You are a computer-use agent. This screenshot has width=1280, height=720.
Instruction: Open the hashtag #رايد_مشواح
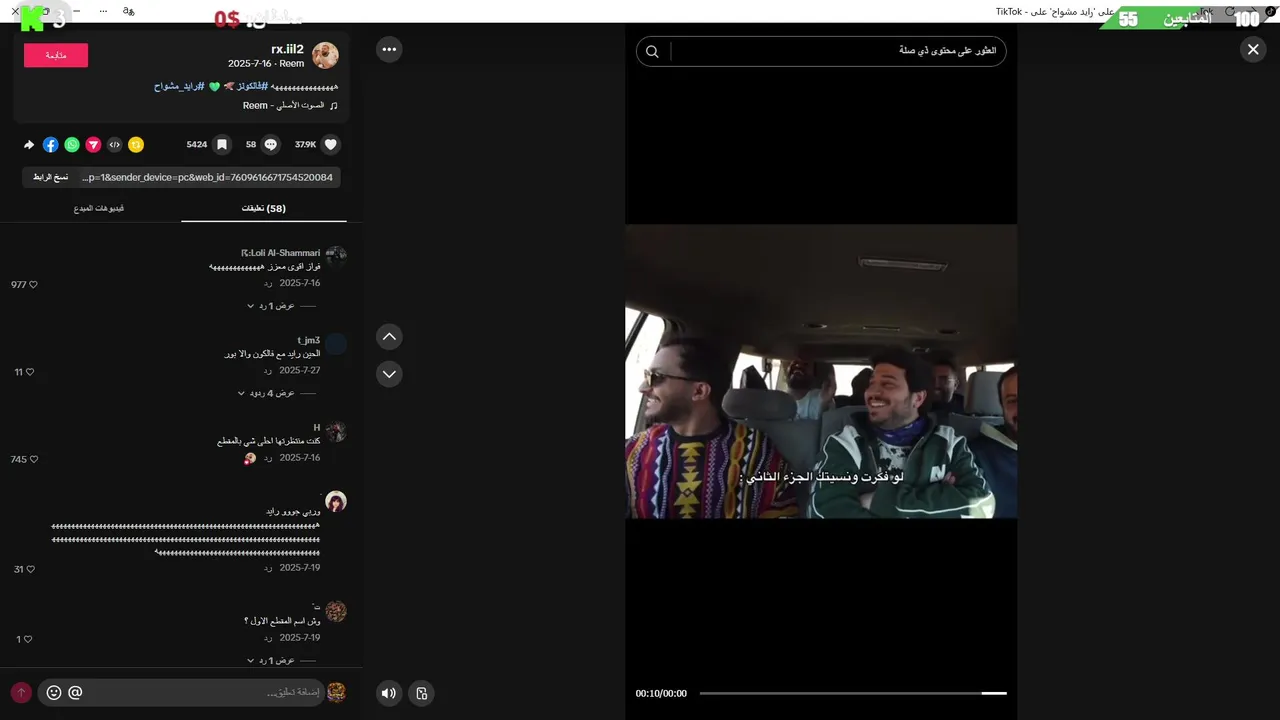pos(179,87)
